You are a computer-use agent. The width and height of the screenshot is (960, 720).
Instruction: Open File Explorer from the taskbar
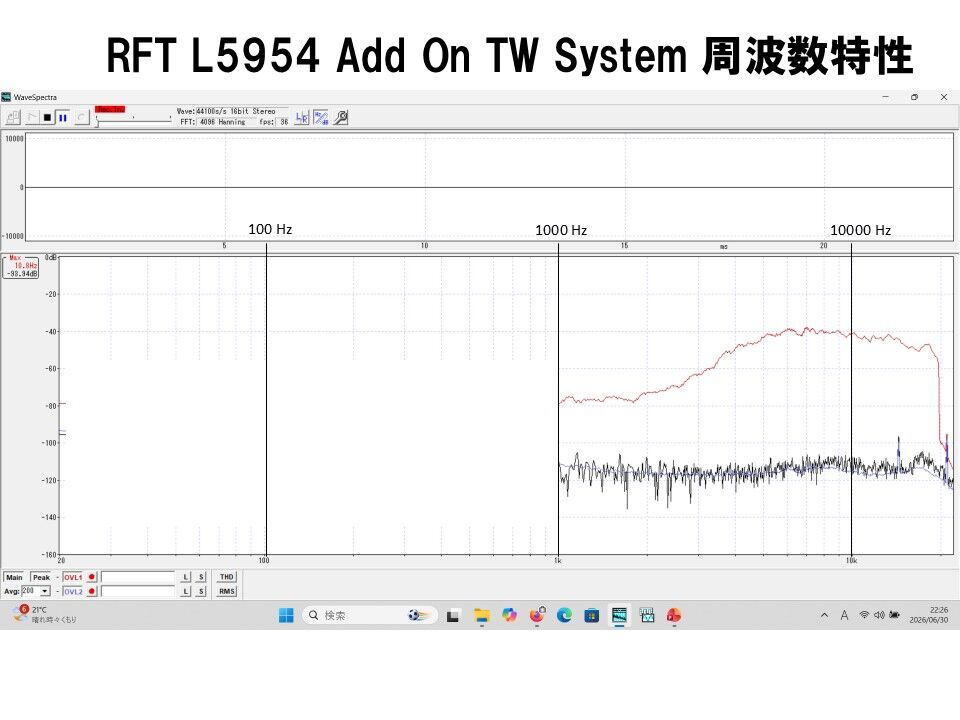[482, 616]
